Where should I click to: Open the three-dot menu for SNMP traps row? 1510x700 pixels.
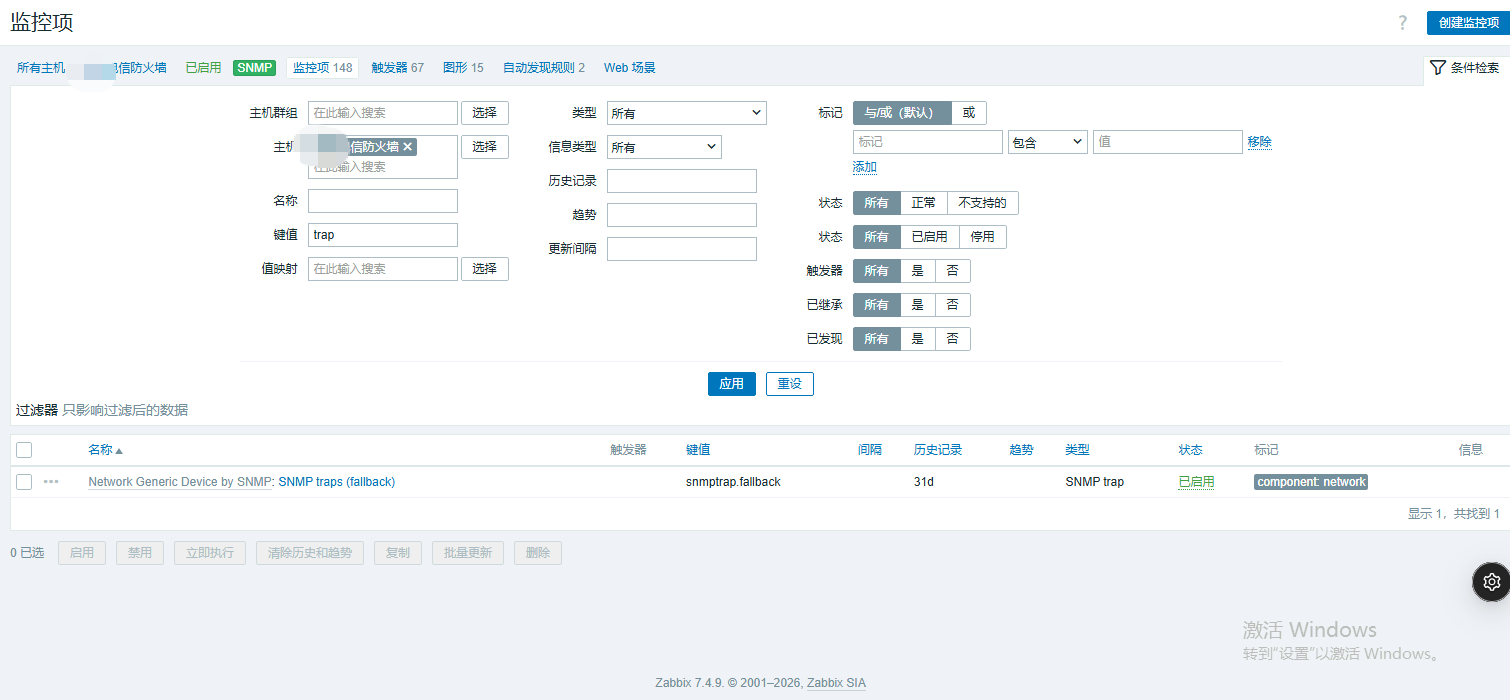(51, 482)
